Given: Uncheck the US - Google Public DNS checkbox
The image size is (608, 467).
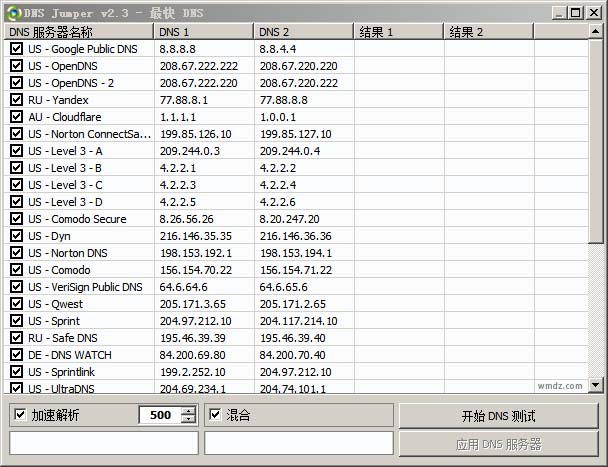Looking at the screenshot, I should [x=16, y=48].
